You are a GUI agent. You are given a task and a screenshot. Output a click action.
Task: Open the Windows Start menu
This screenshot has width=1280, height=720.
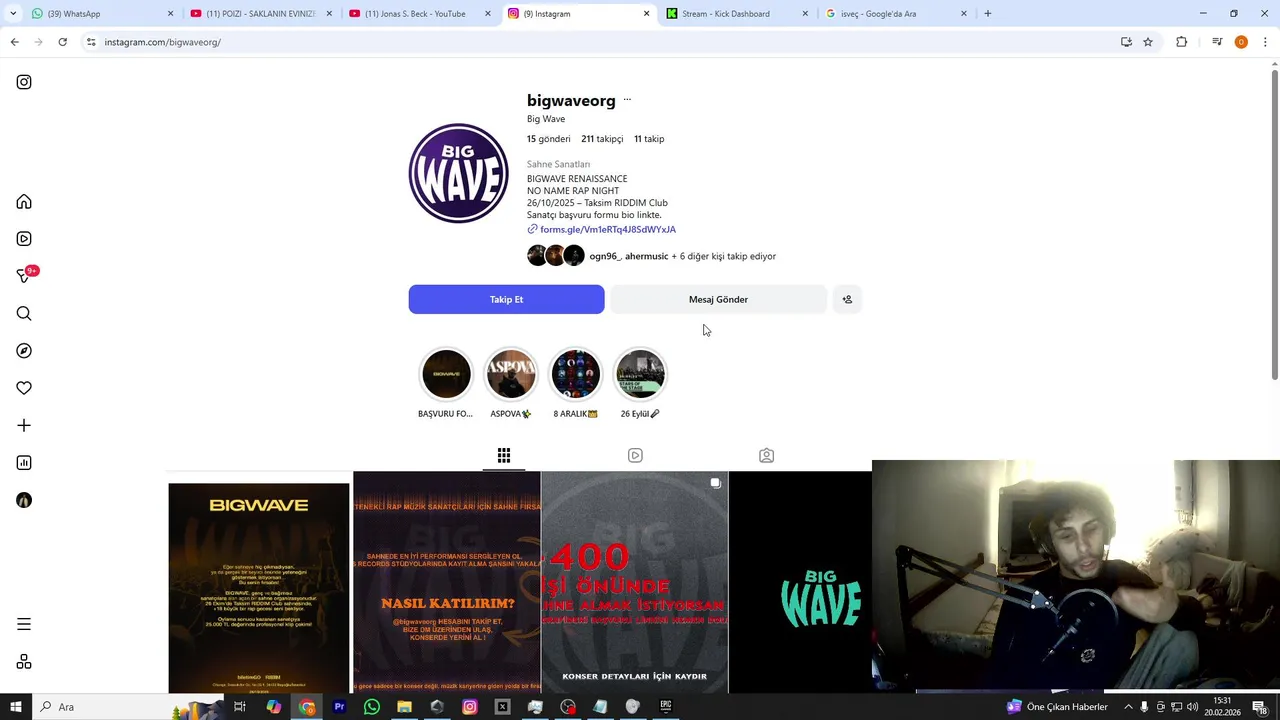(x=15, y=707)
